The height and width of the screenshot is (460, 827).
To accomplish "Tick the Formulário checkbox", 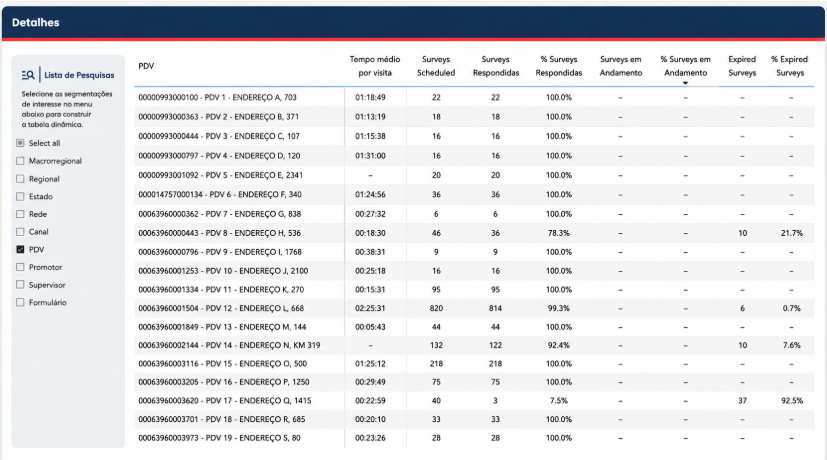I will click(20, 302).
